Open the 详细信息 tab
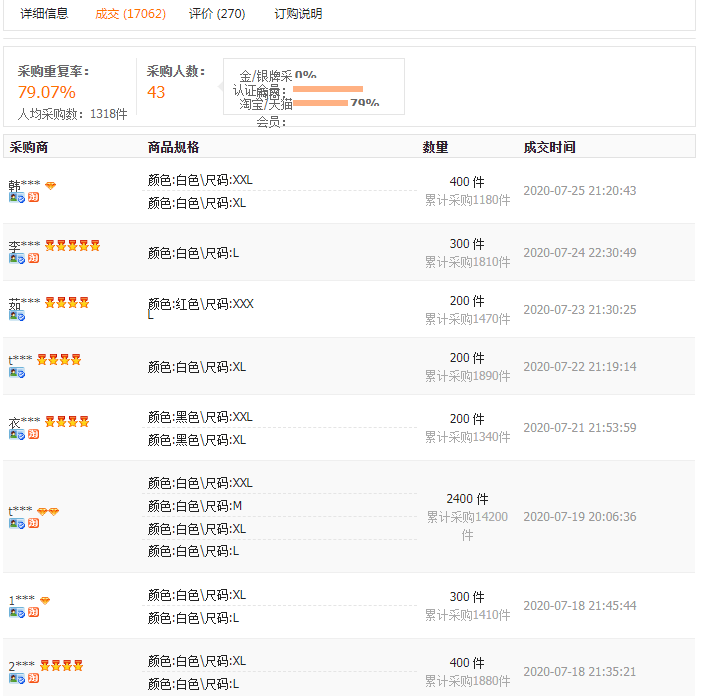 (45, 14)
